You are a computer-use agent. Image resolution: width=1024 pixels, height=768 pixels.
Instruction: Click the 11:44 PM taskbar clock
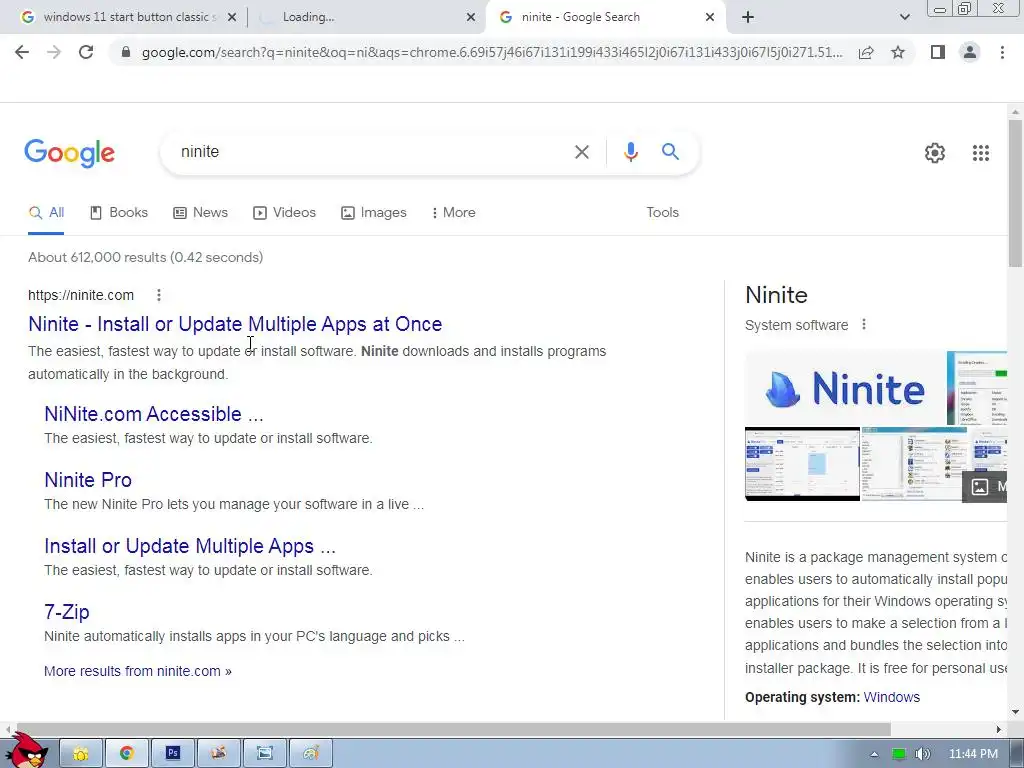[973, 754]
